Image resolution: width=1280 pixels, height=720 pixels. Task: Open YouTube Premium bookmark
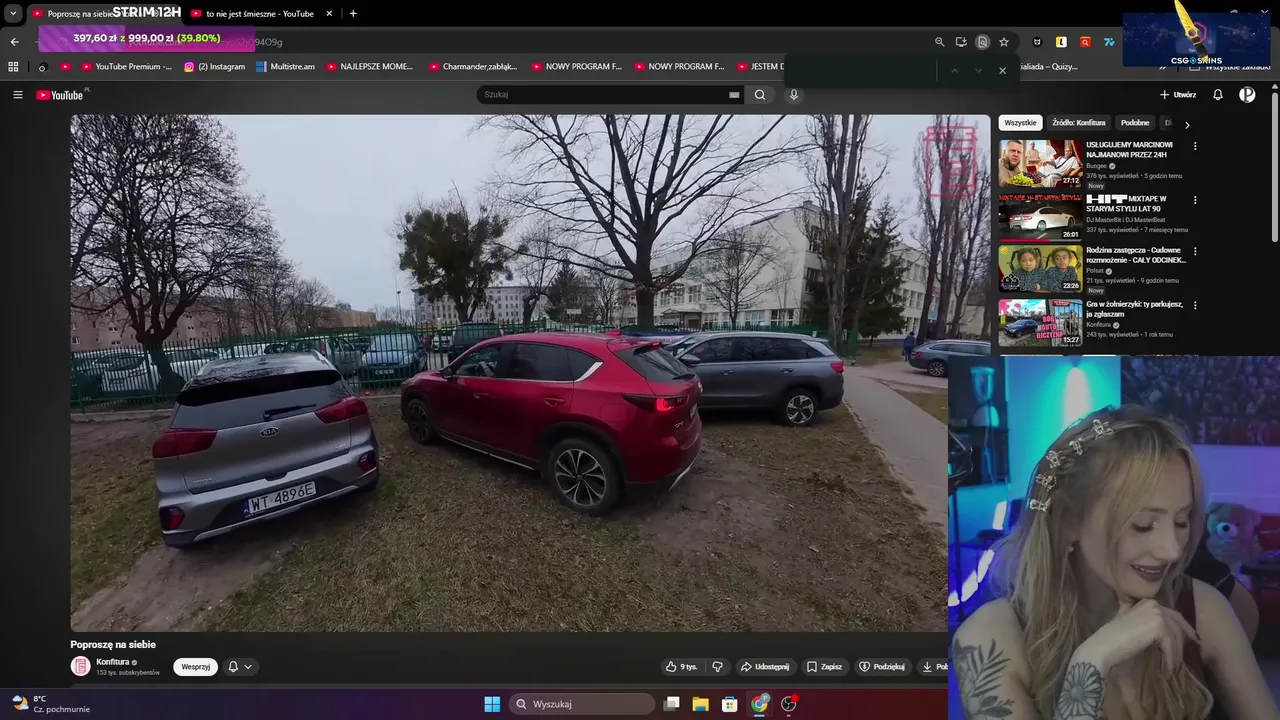click(126, 67)
